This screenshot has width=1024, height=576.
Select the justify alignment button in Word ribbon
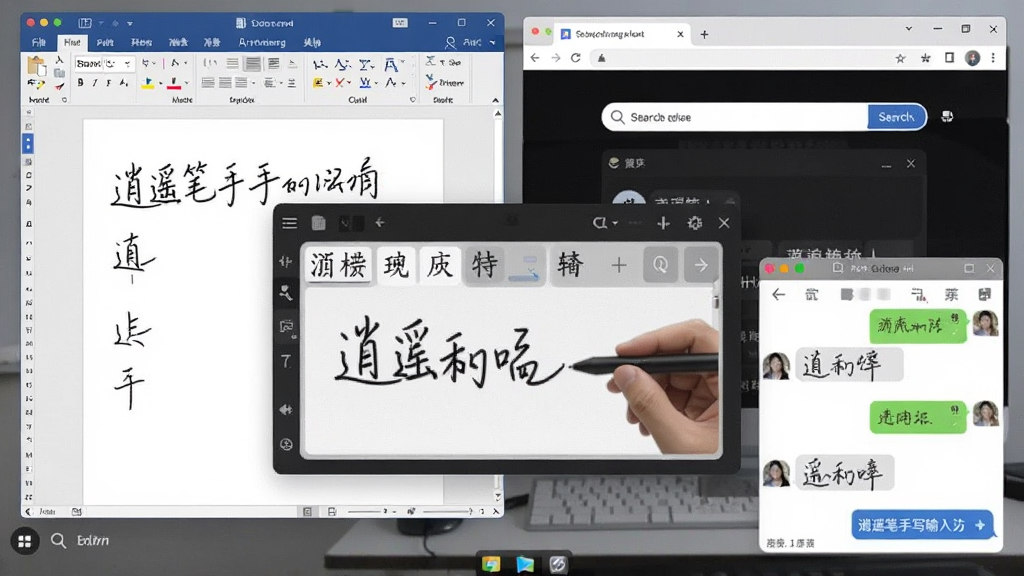(x=253, y=63)
